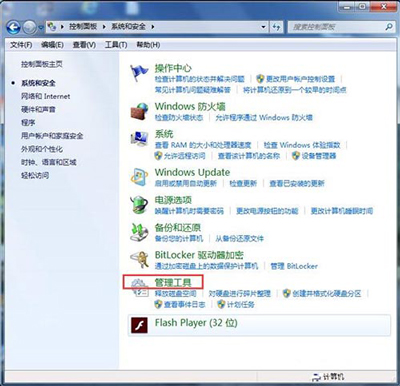Click 将计算机还原到一个较早的时间点 link
This screenshot has width=400, height=386.
click(295, 90)
